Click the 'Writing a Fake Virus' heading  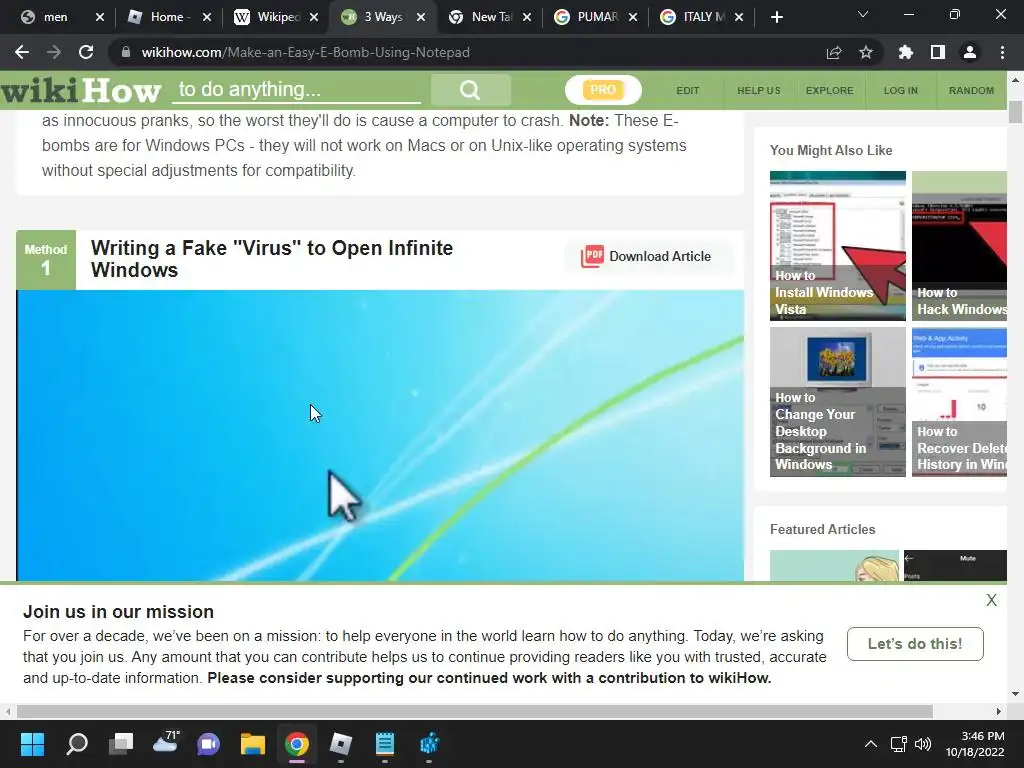(x=272, y=259)
